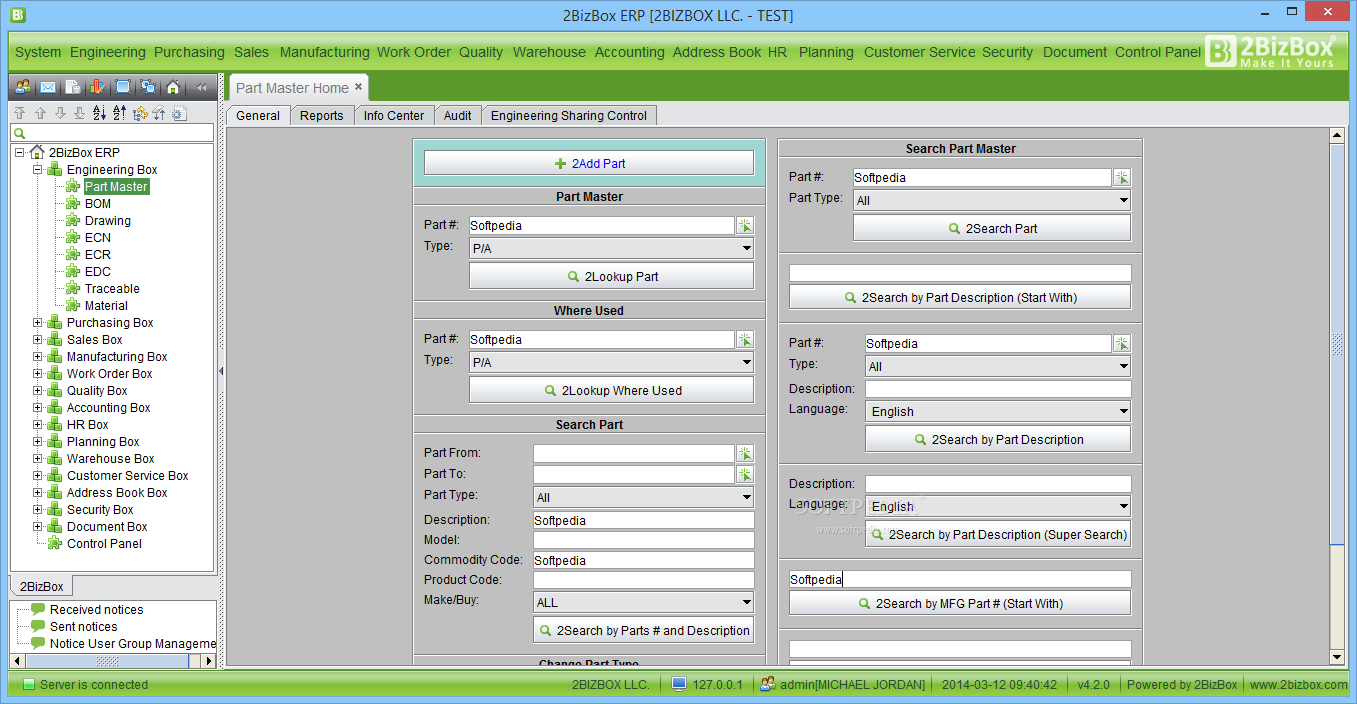This screenshot has width=1357, height=704.
Task: Click the document database icon in sidebar toolbar
Action: coord(73,87)
